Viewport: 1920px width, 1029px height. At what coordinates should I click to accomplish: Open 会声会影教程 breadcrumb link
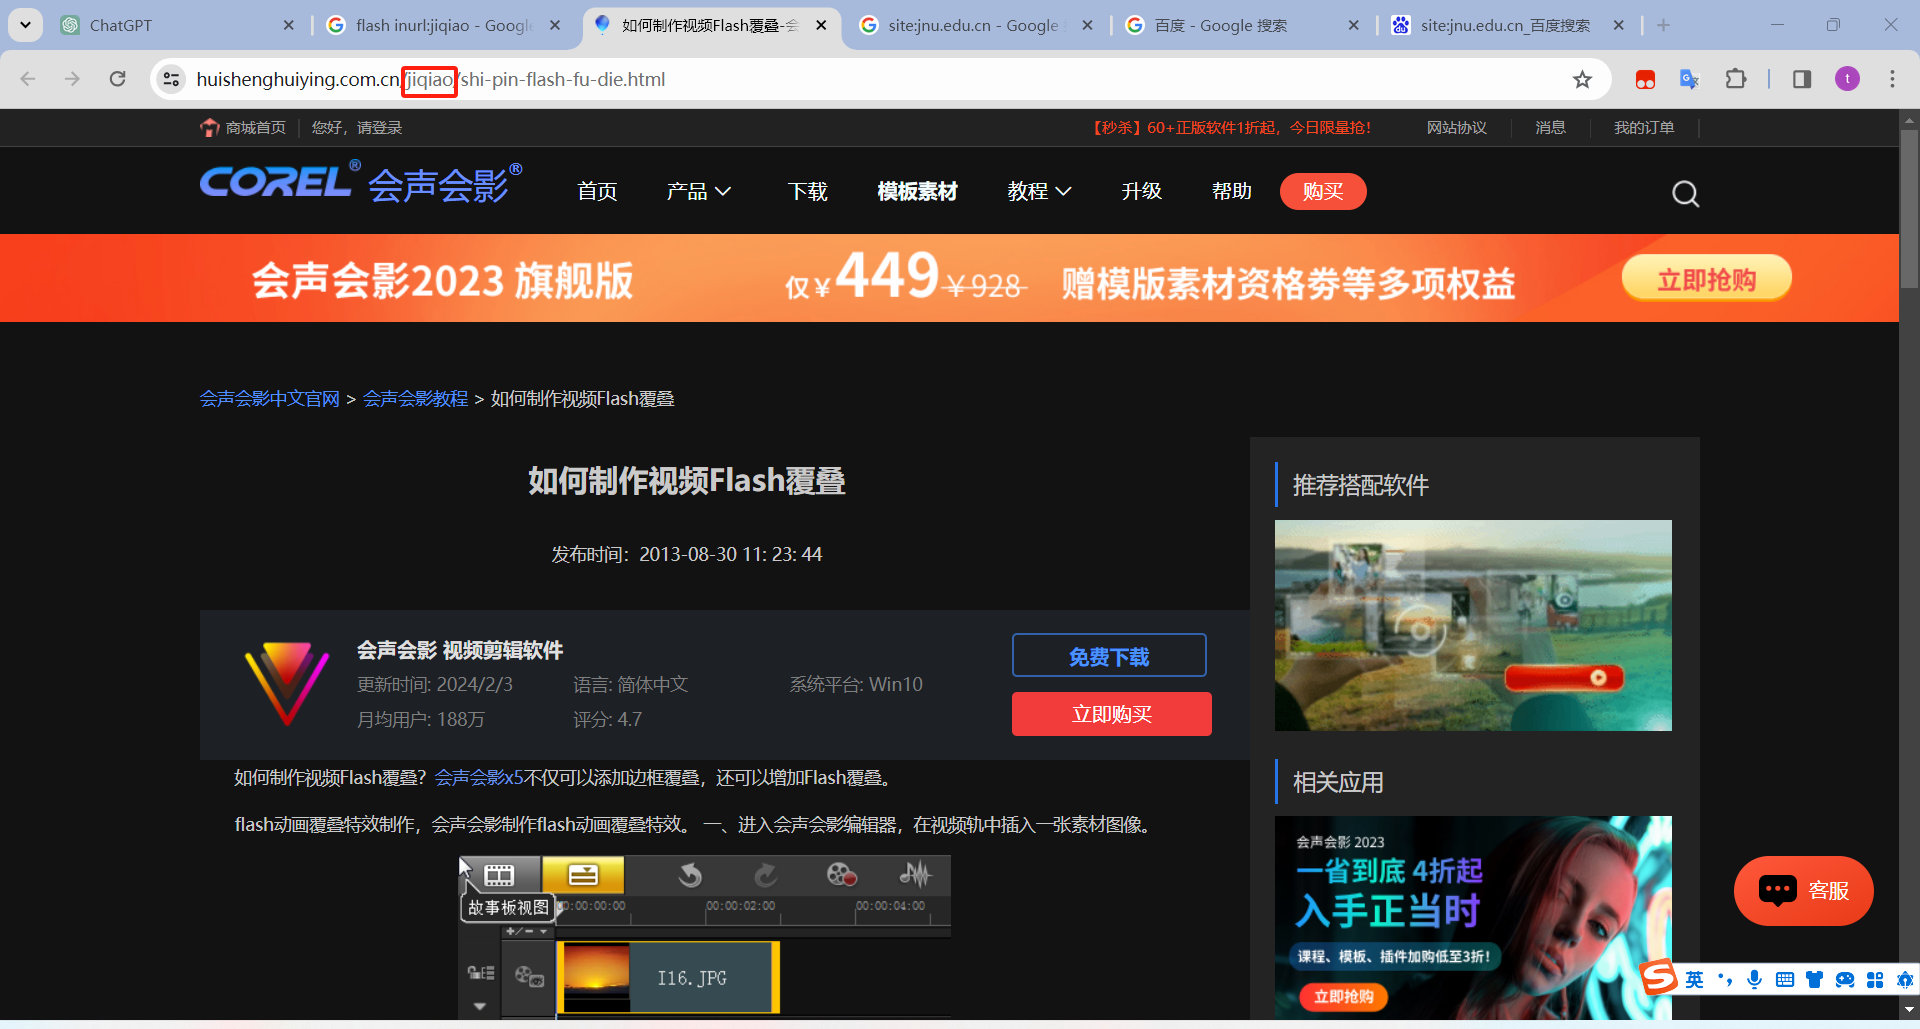pyautogui.click(x=416, y=399)
